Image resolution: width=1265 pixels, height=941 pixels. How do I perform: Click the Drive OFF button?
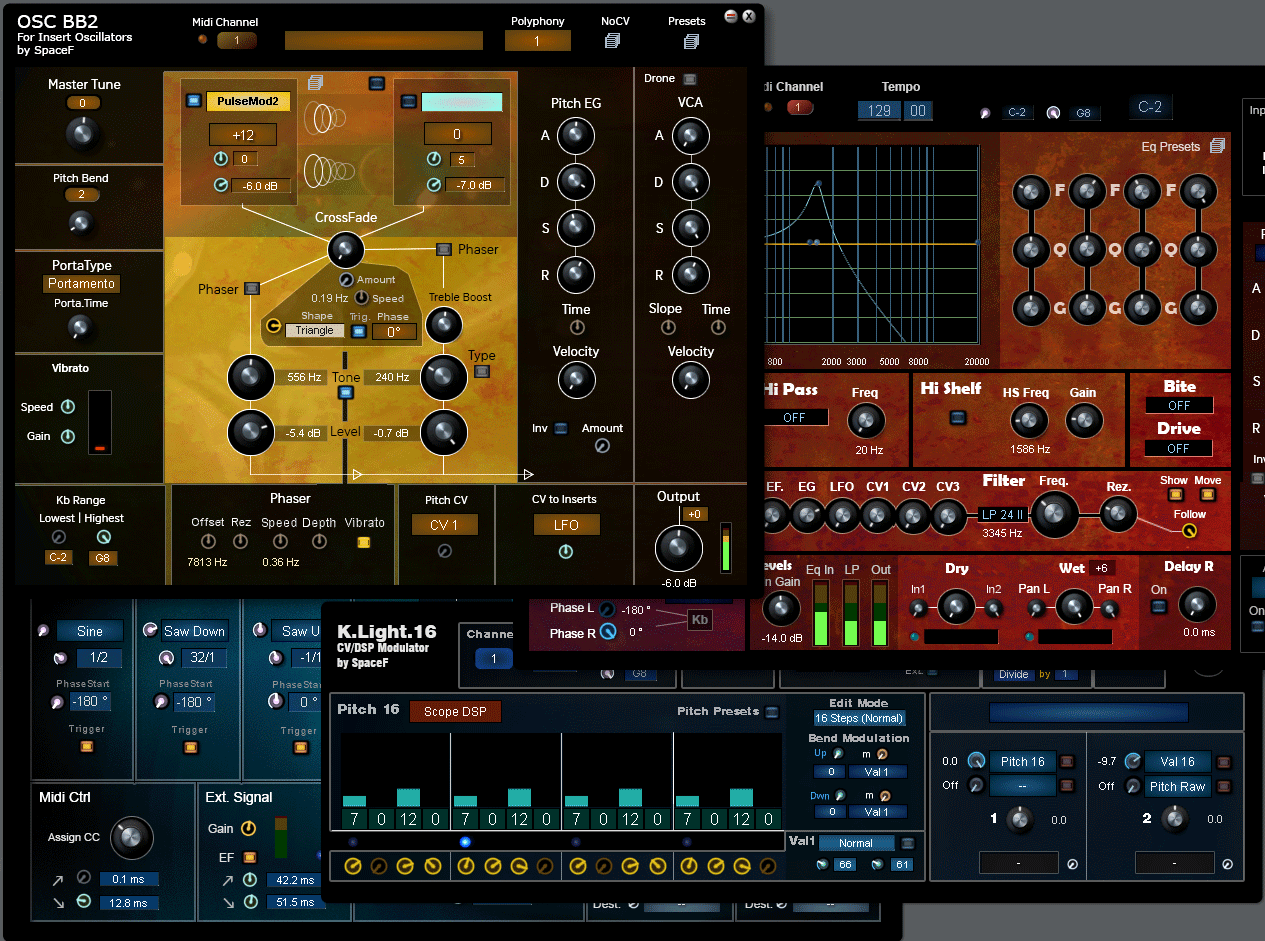coord(1179,448)
